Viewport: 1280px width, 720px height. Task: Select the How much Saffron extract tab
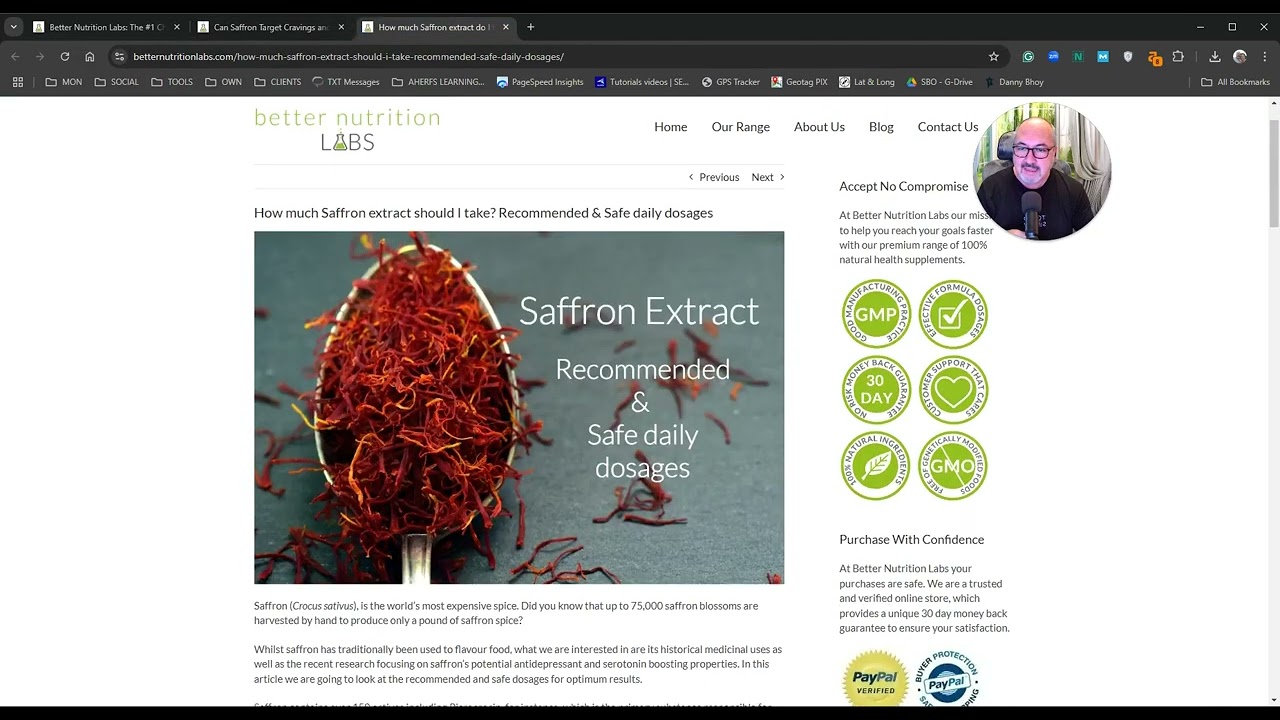[435, 27]
